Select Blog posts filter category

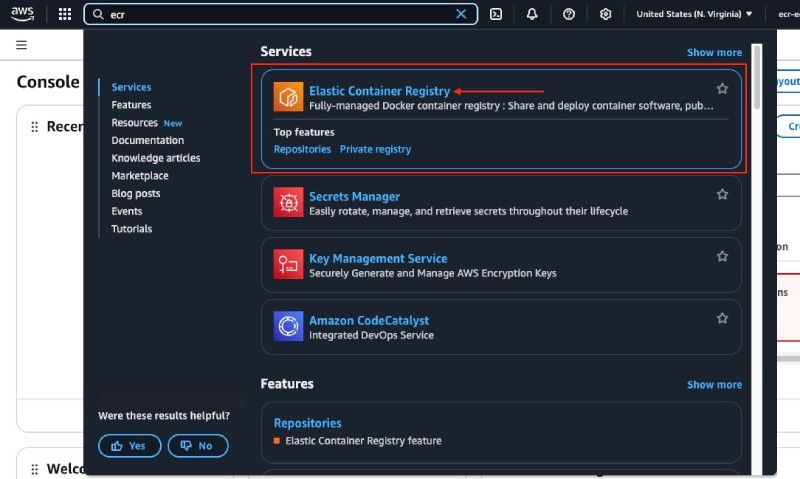pos(136,193)
